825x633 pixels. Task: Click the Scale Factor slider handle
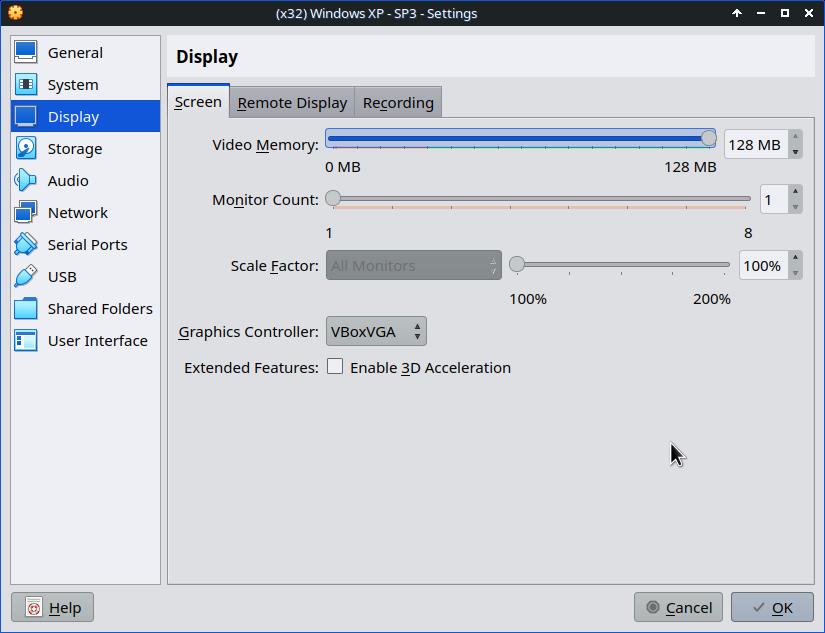(517, 264)
